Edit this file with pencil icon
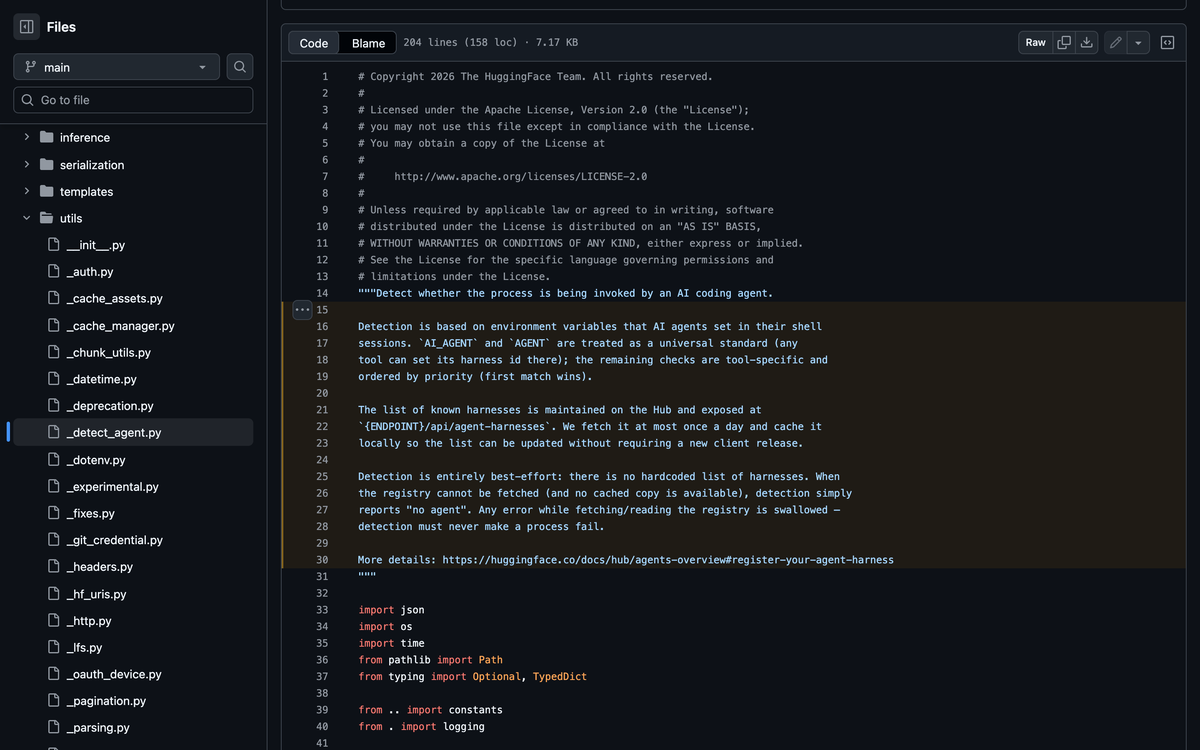The width and height of the screenshot is (1200, 750). tap(1116, 42)
